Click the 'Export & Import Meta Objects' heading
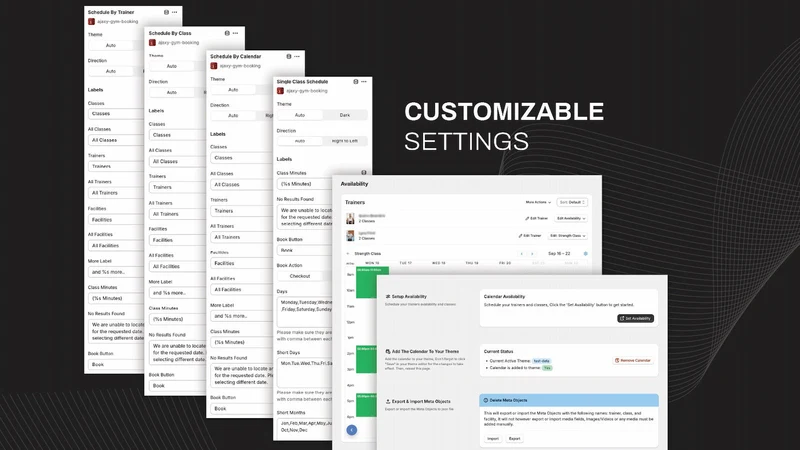 421,402
